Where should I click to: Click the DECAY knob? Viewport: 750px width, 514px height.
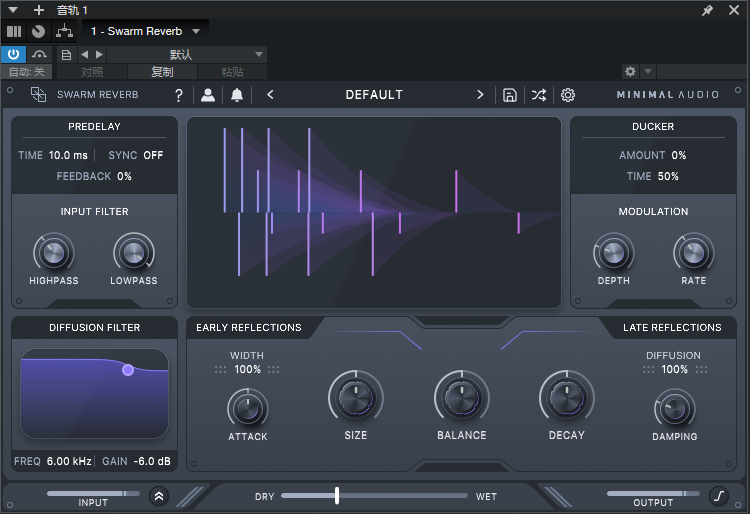[x=567, y=398]
